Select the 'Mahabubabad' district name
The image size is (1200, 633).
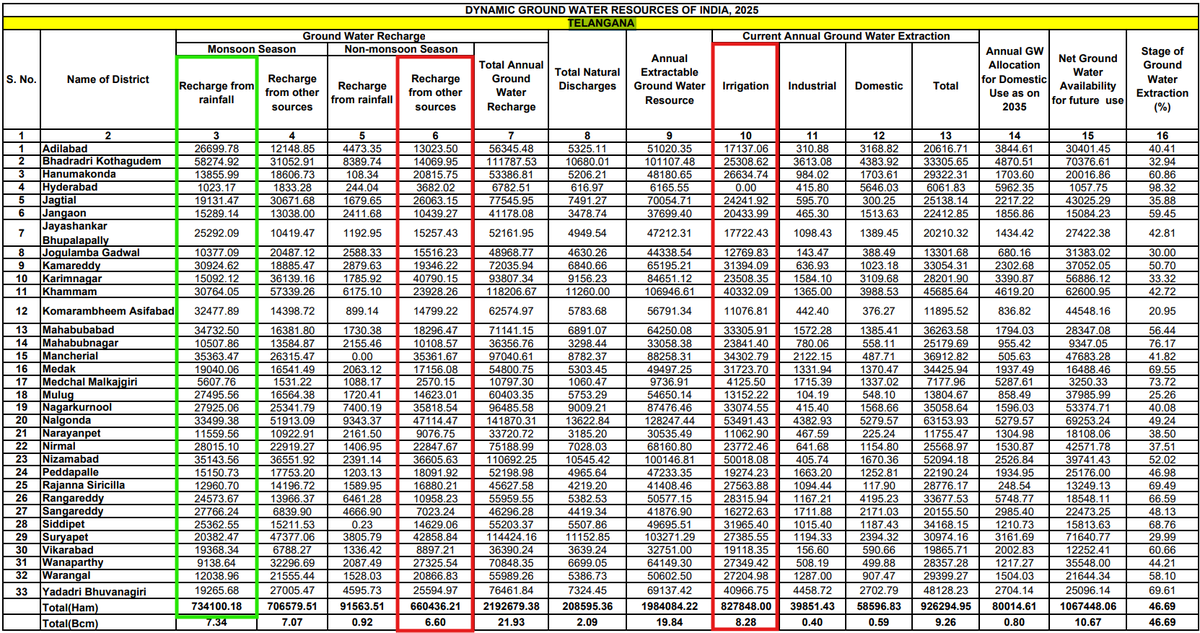[78, 329]
